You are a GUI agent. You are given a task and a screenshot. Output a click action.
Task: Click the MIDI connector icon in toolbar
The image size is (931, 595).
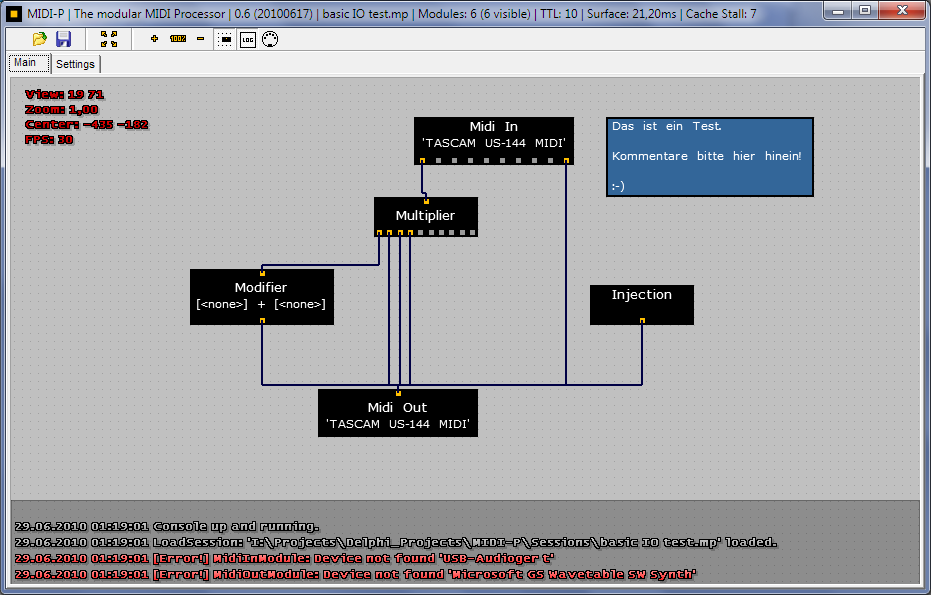(269, 39)
